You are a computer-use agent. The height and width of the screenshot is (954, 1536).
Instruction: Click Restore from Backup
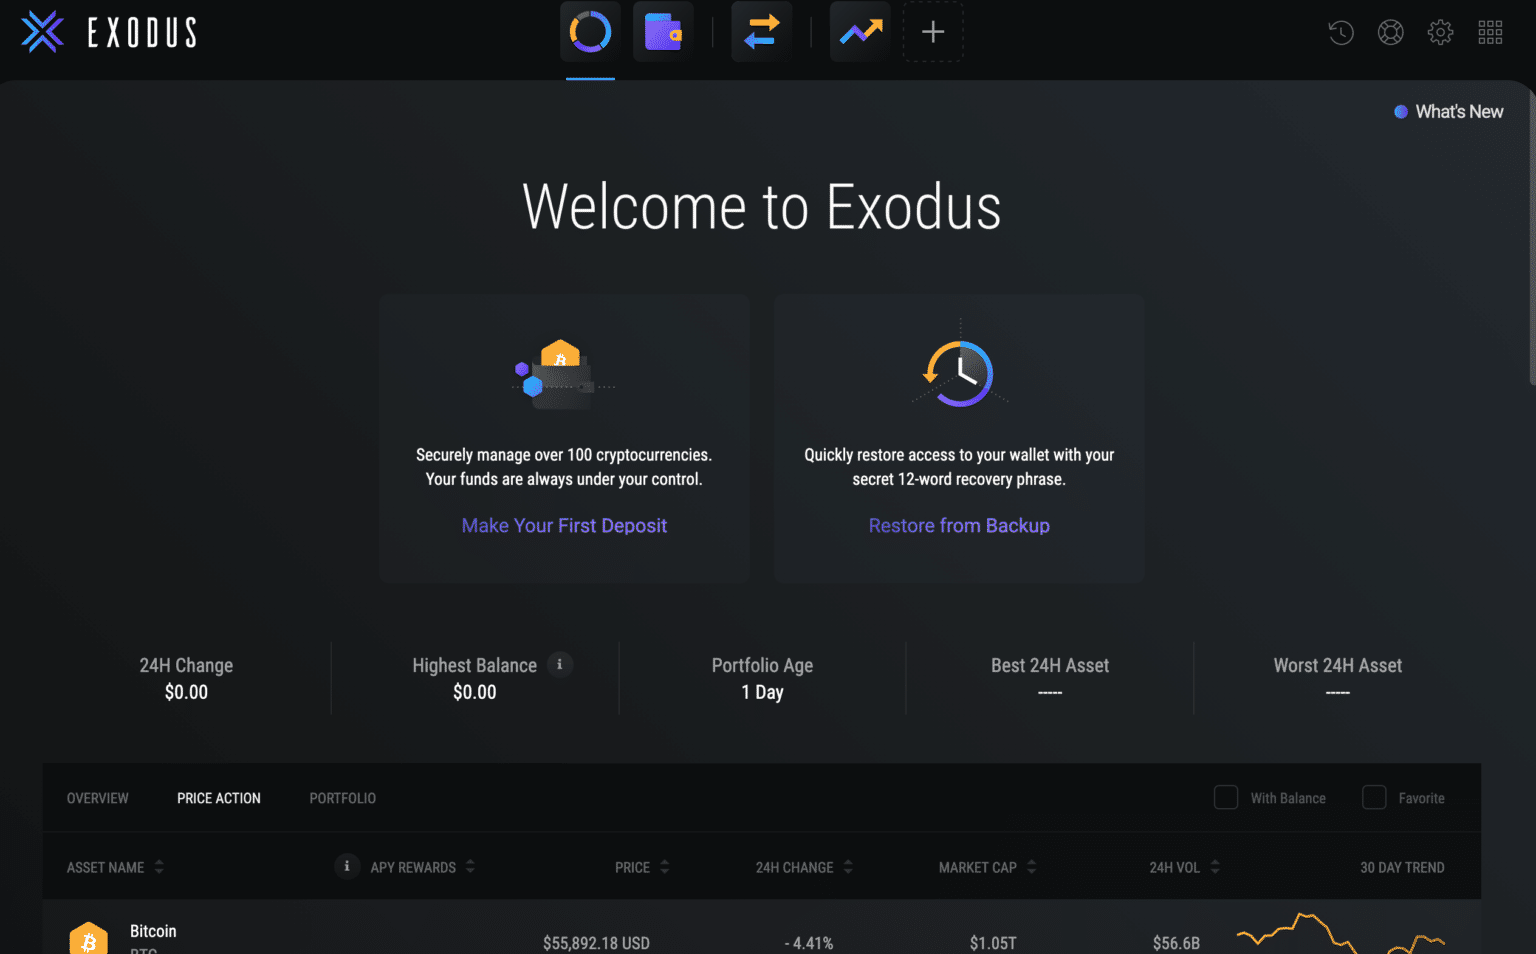(x=959, y=525)
